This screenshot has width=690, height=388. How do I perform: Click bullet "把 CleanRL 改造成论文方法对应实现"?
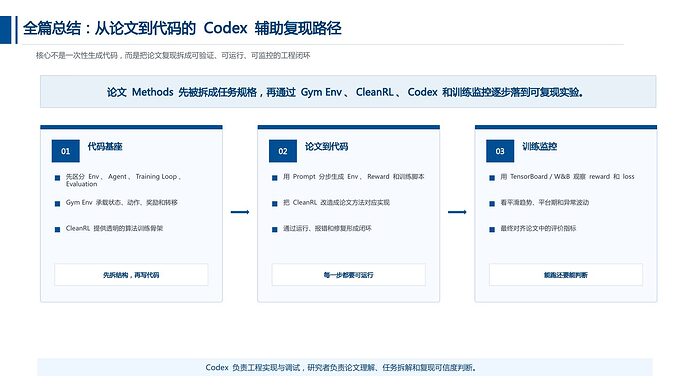(336, 202)
